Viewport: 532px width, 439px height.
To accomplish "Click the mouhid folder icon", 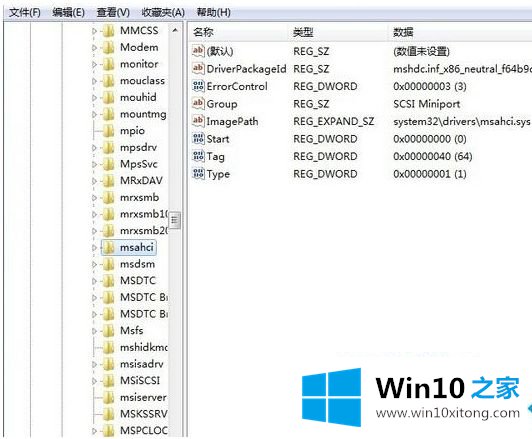I will coord(109,97).
